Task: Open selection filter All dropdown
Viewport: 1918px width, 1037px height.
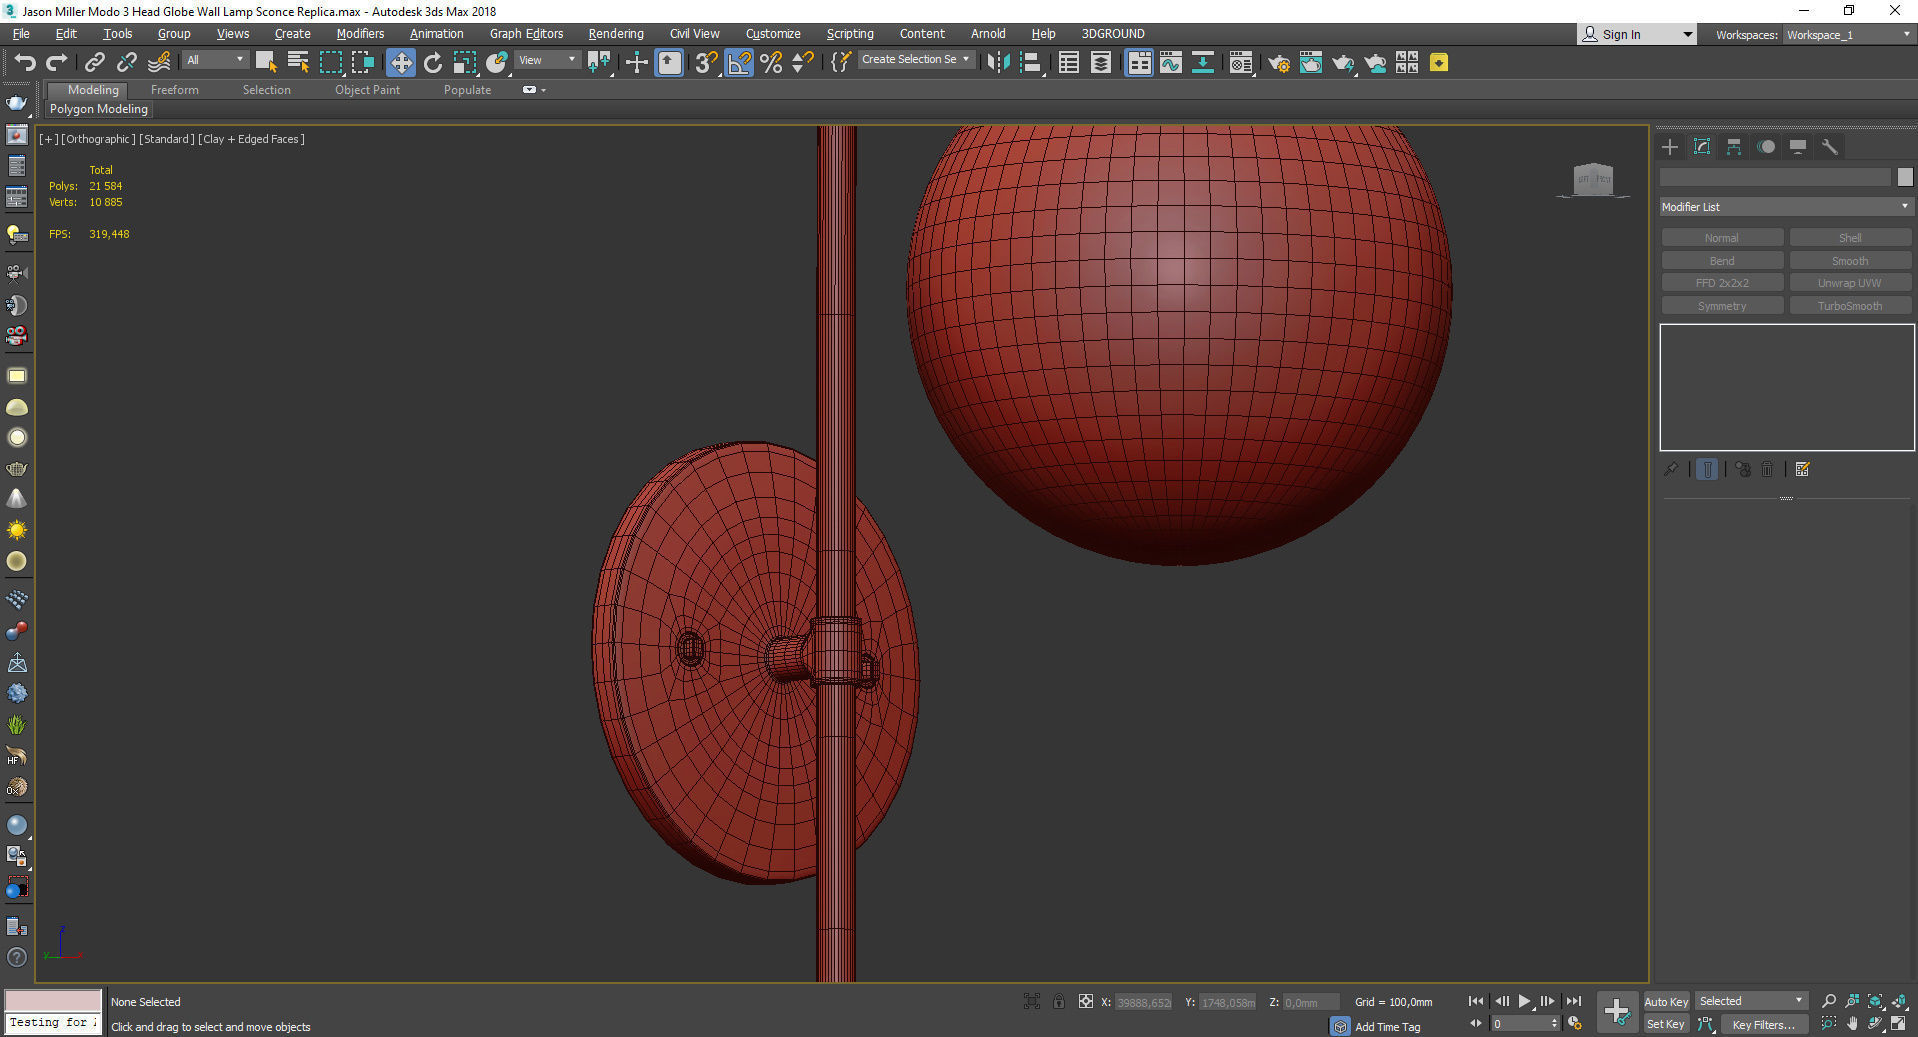Action: (215, 60)
